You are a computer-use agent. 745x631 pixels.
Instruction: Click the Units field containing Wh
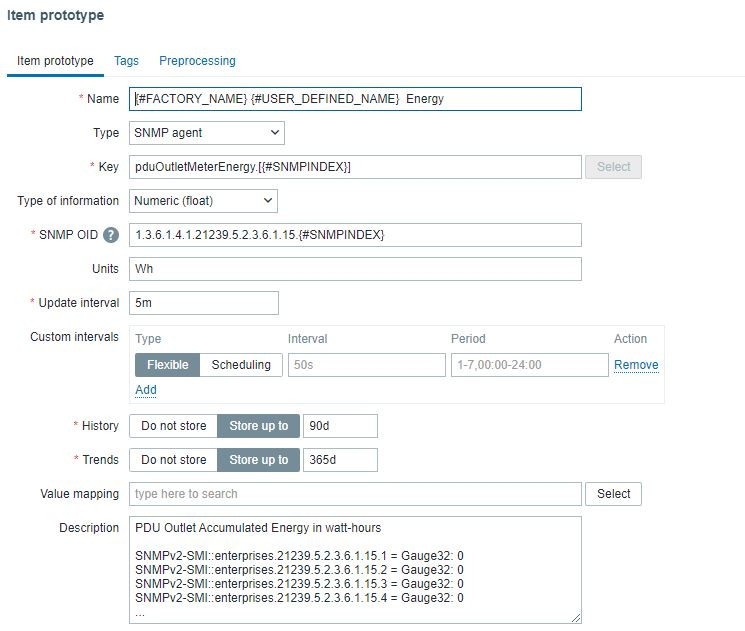pyautogui.click(x=355, y=269)
